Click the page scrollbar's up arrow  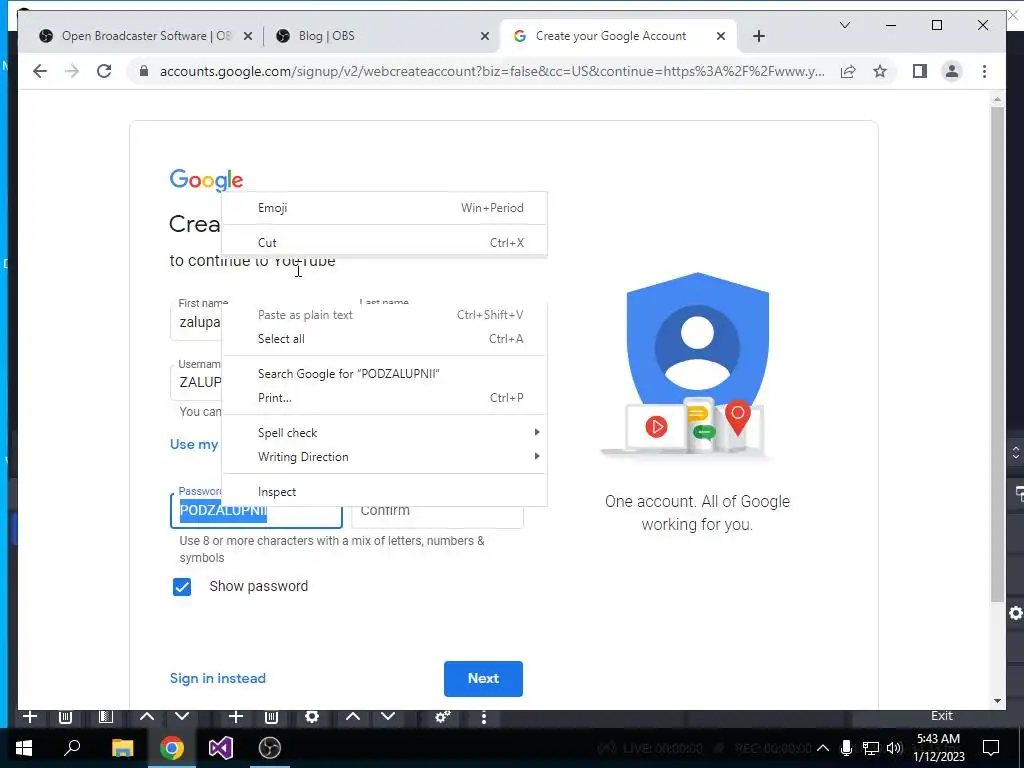tap(997, 99)
